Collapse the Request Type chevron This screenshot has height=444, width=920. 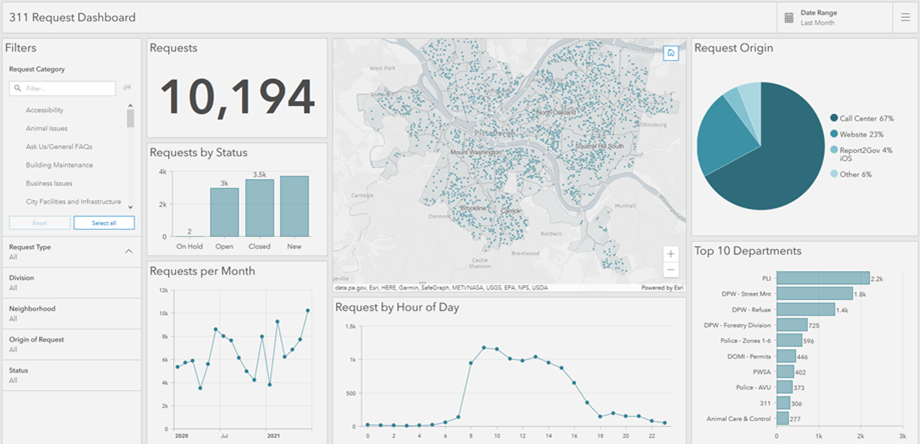(128, 250)
